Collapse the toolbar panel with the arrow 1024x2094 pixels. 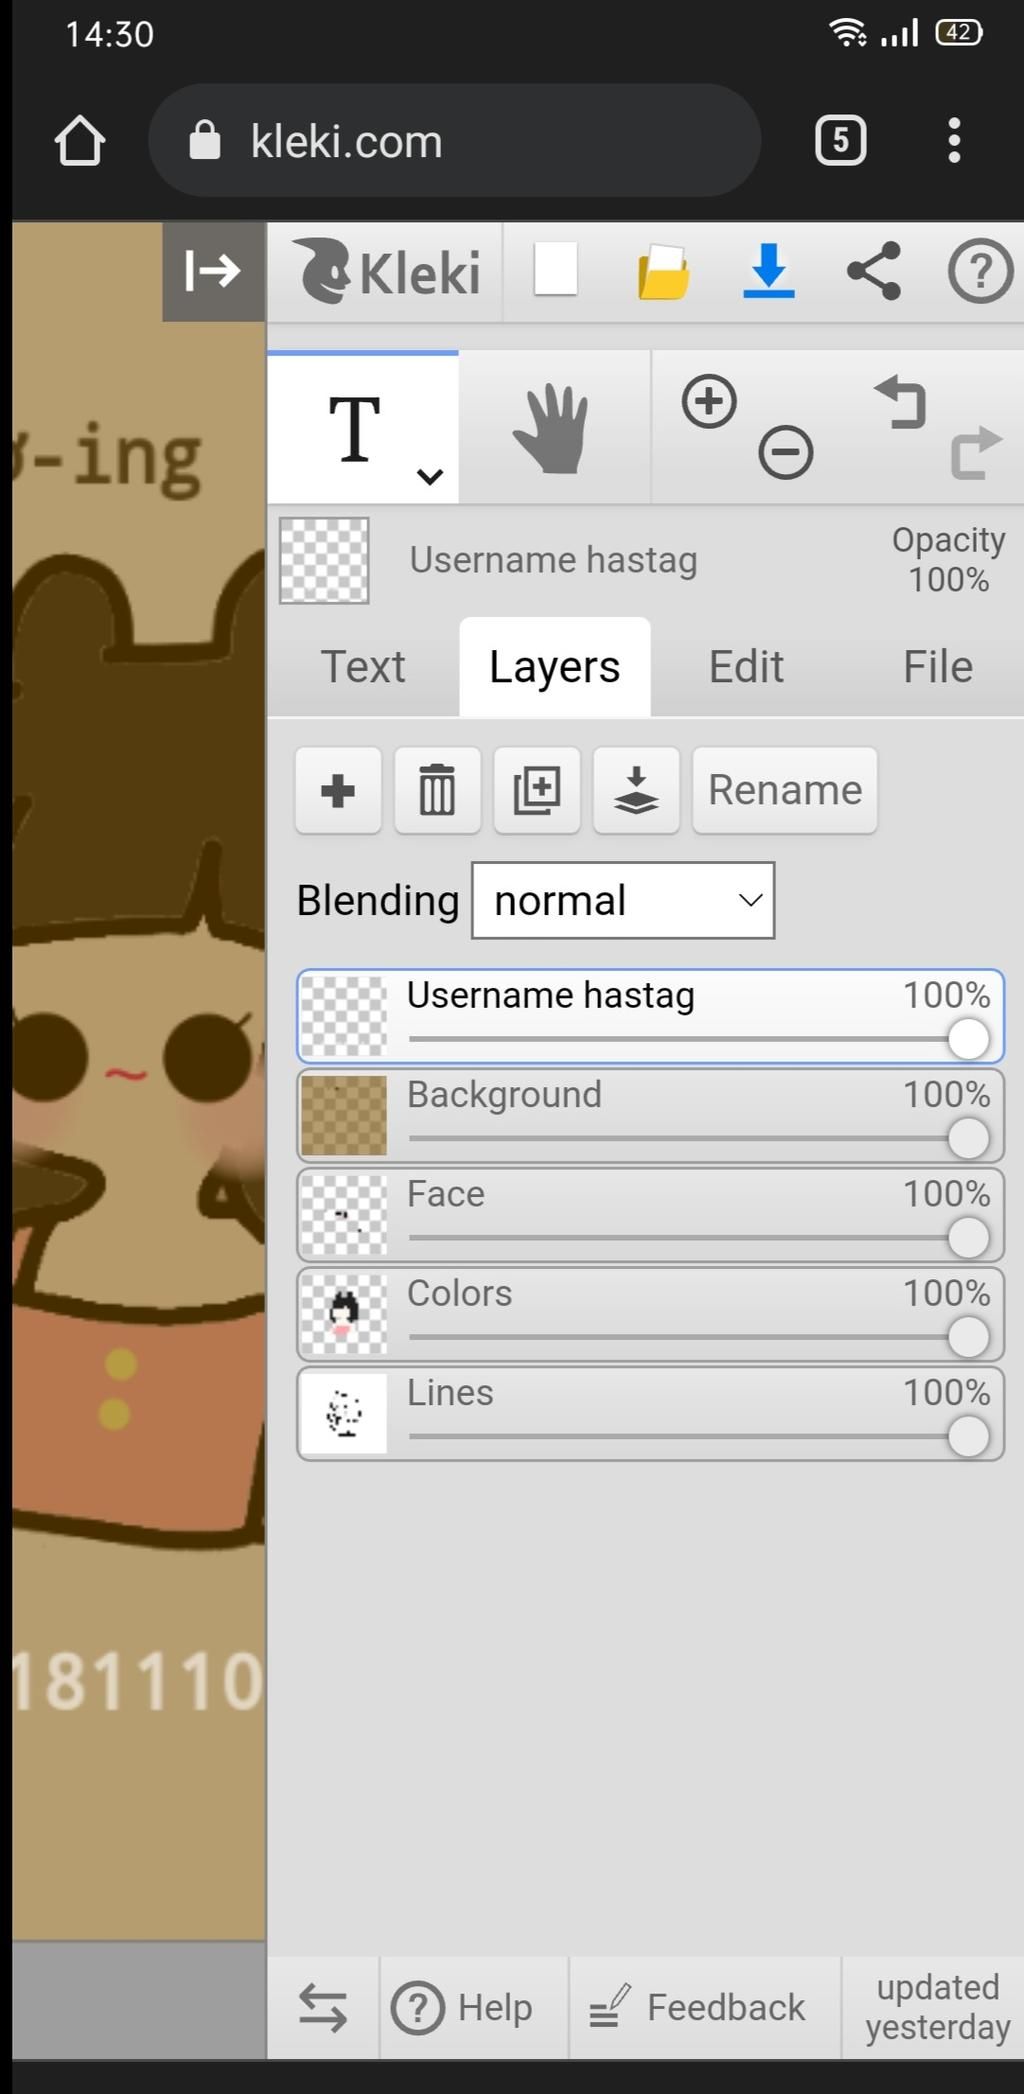pyautogui.click(x=213, y=271)
